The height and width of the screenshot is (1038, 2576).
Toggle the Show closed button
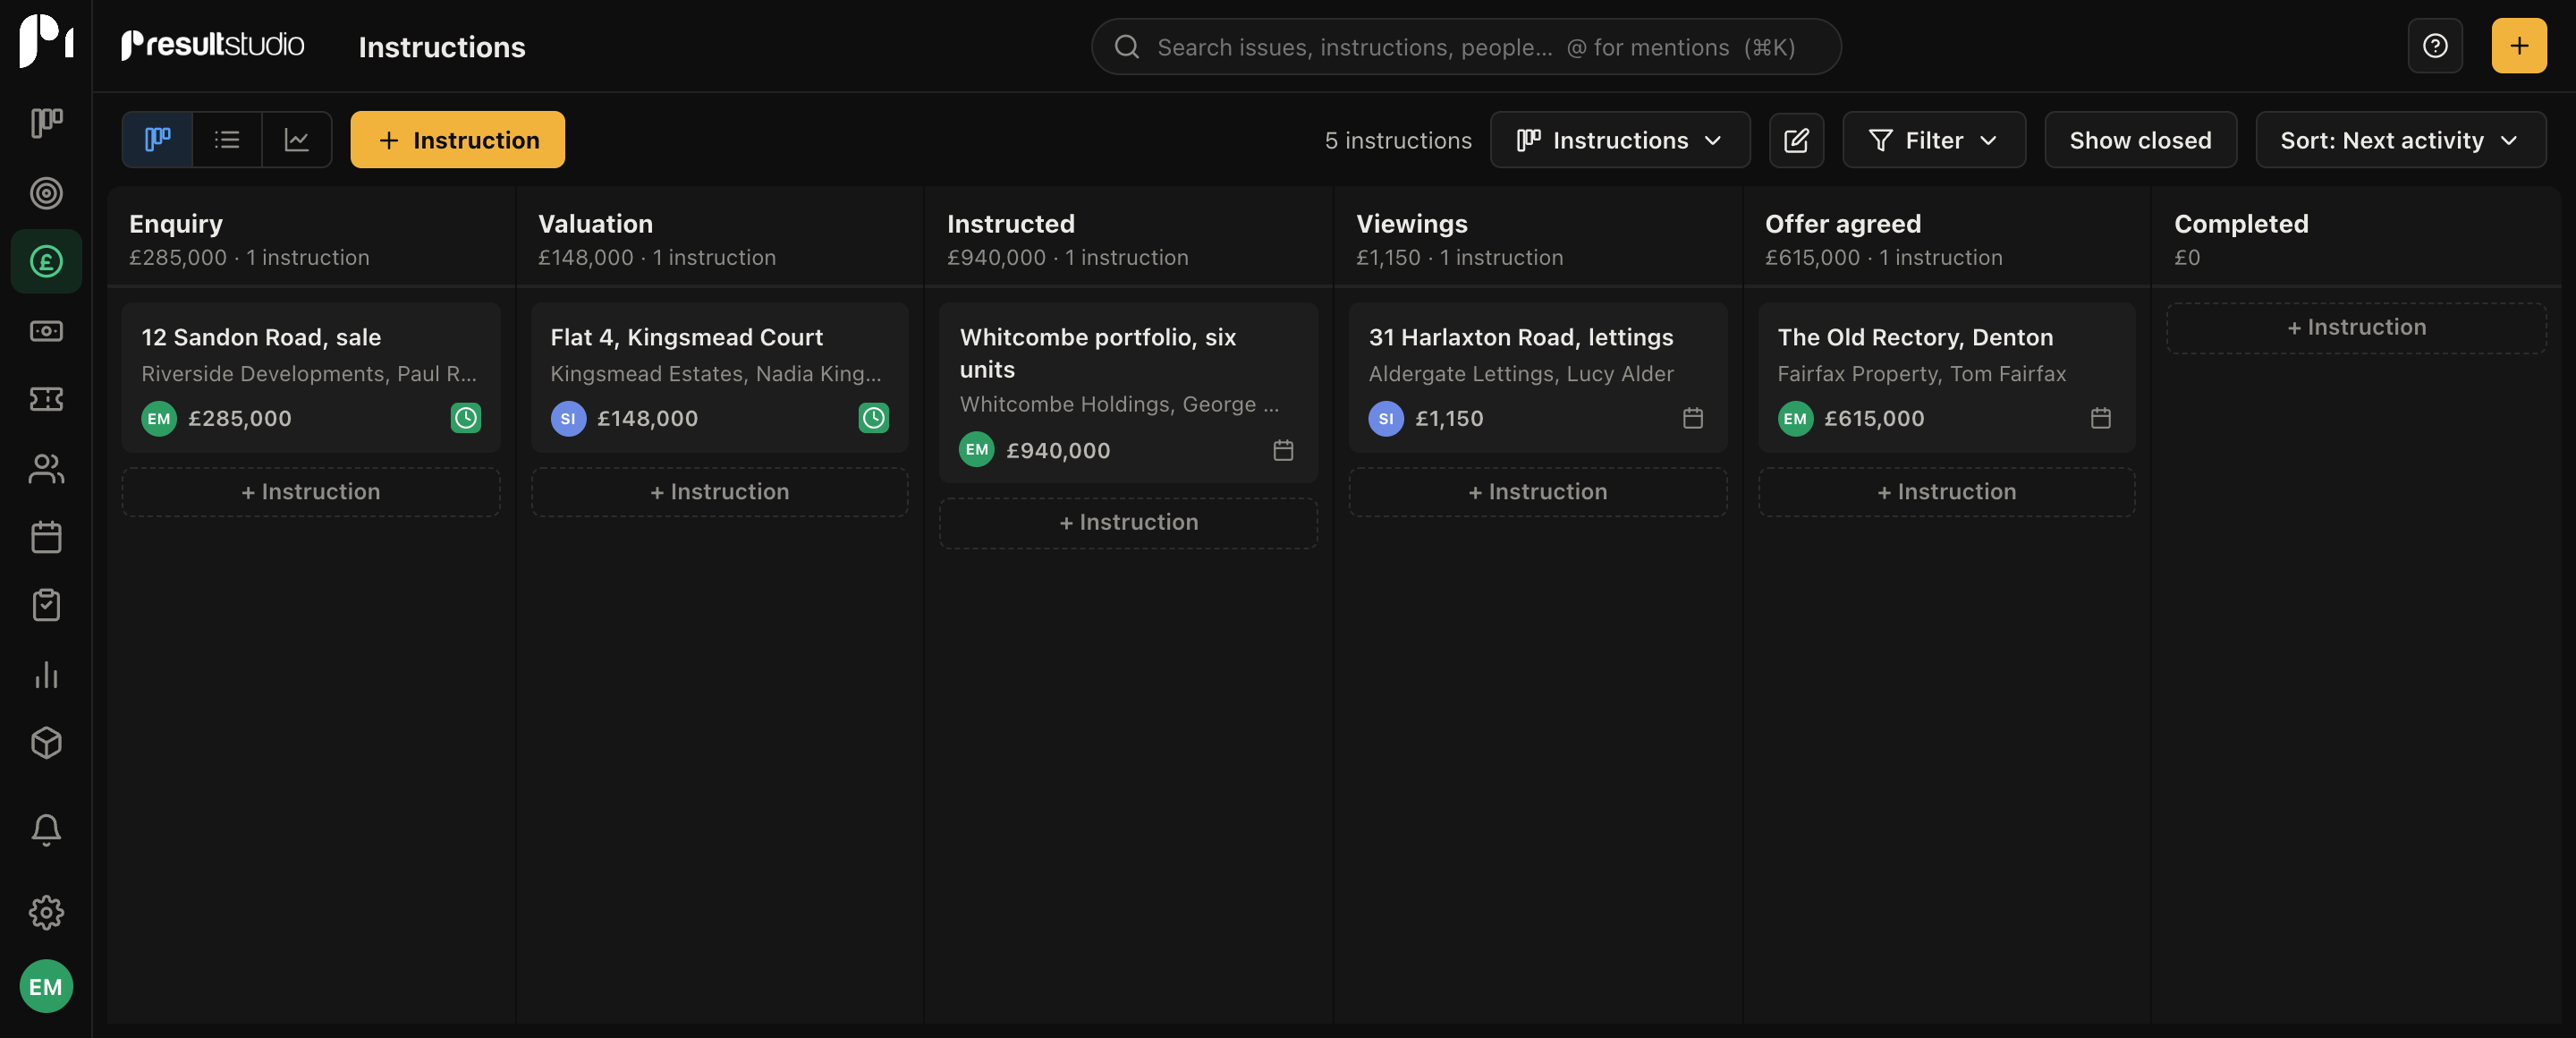click(2140, 140)
